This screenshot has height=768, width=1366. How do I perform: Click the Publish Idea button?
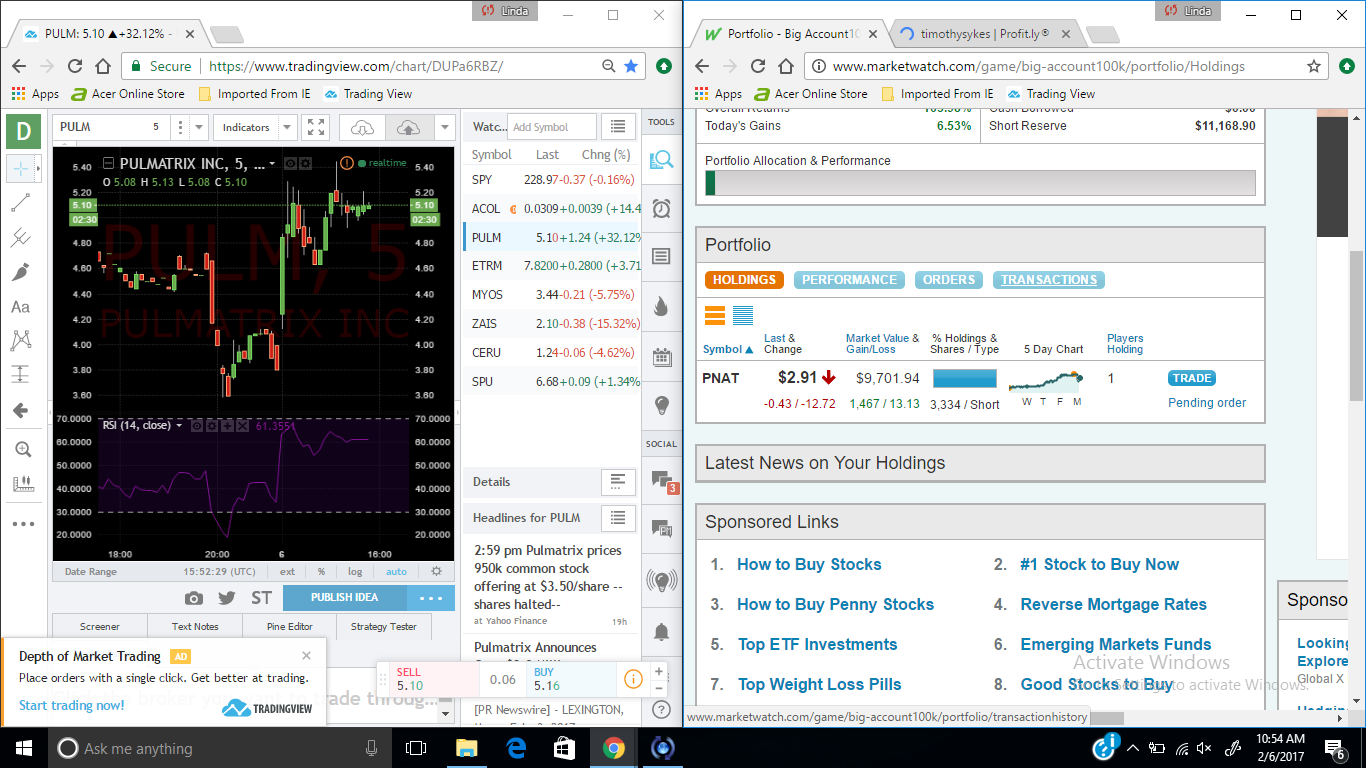345,598
